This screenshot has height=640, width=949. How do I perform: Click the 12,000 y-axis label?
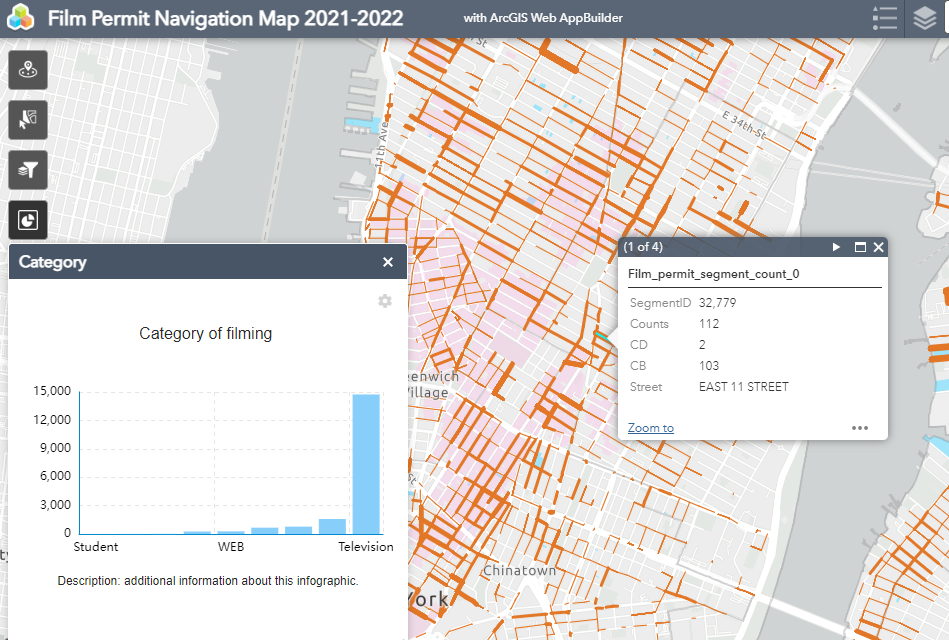(x=52, y=420)
